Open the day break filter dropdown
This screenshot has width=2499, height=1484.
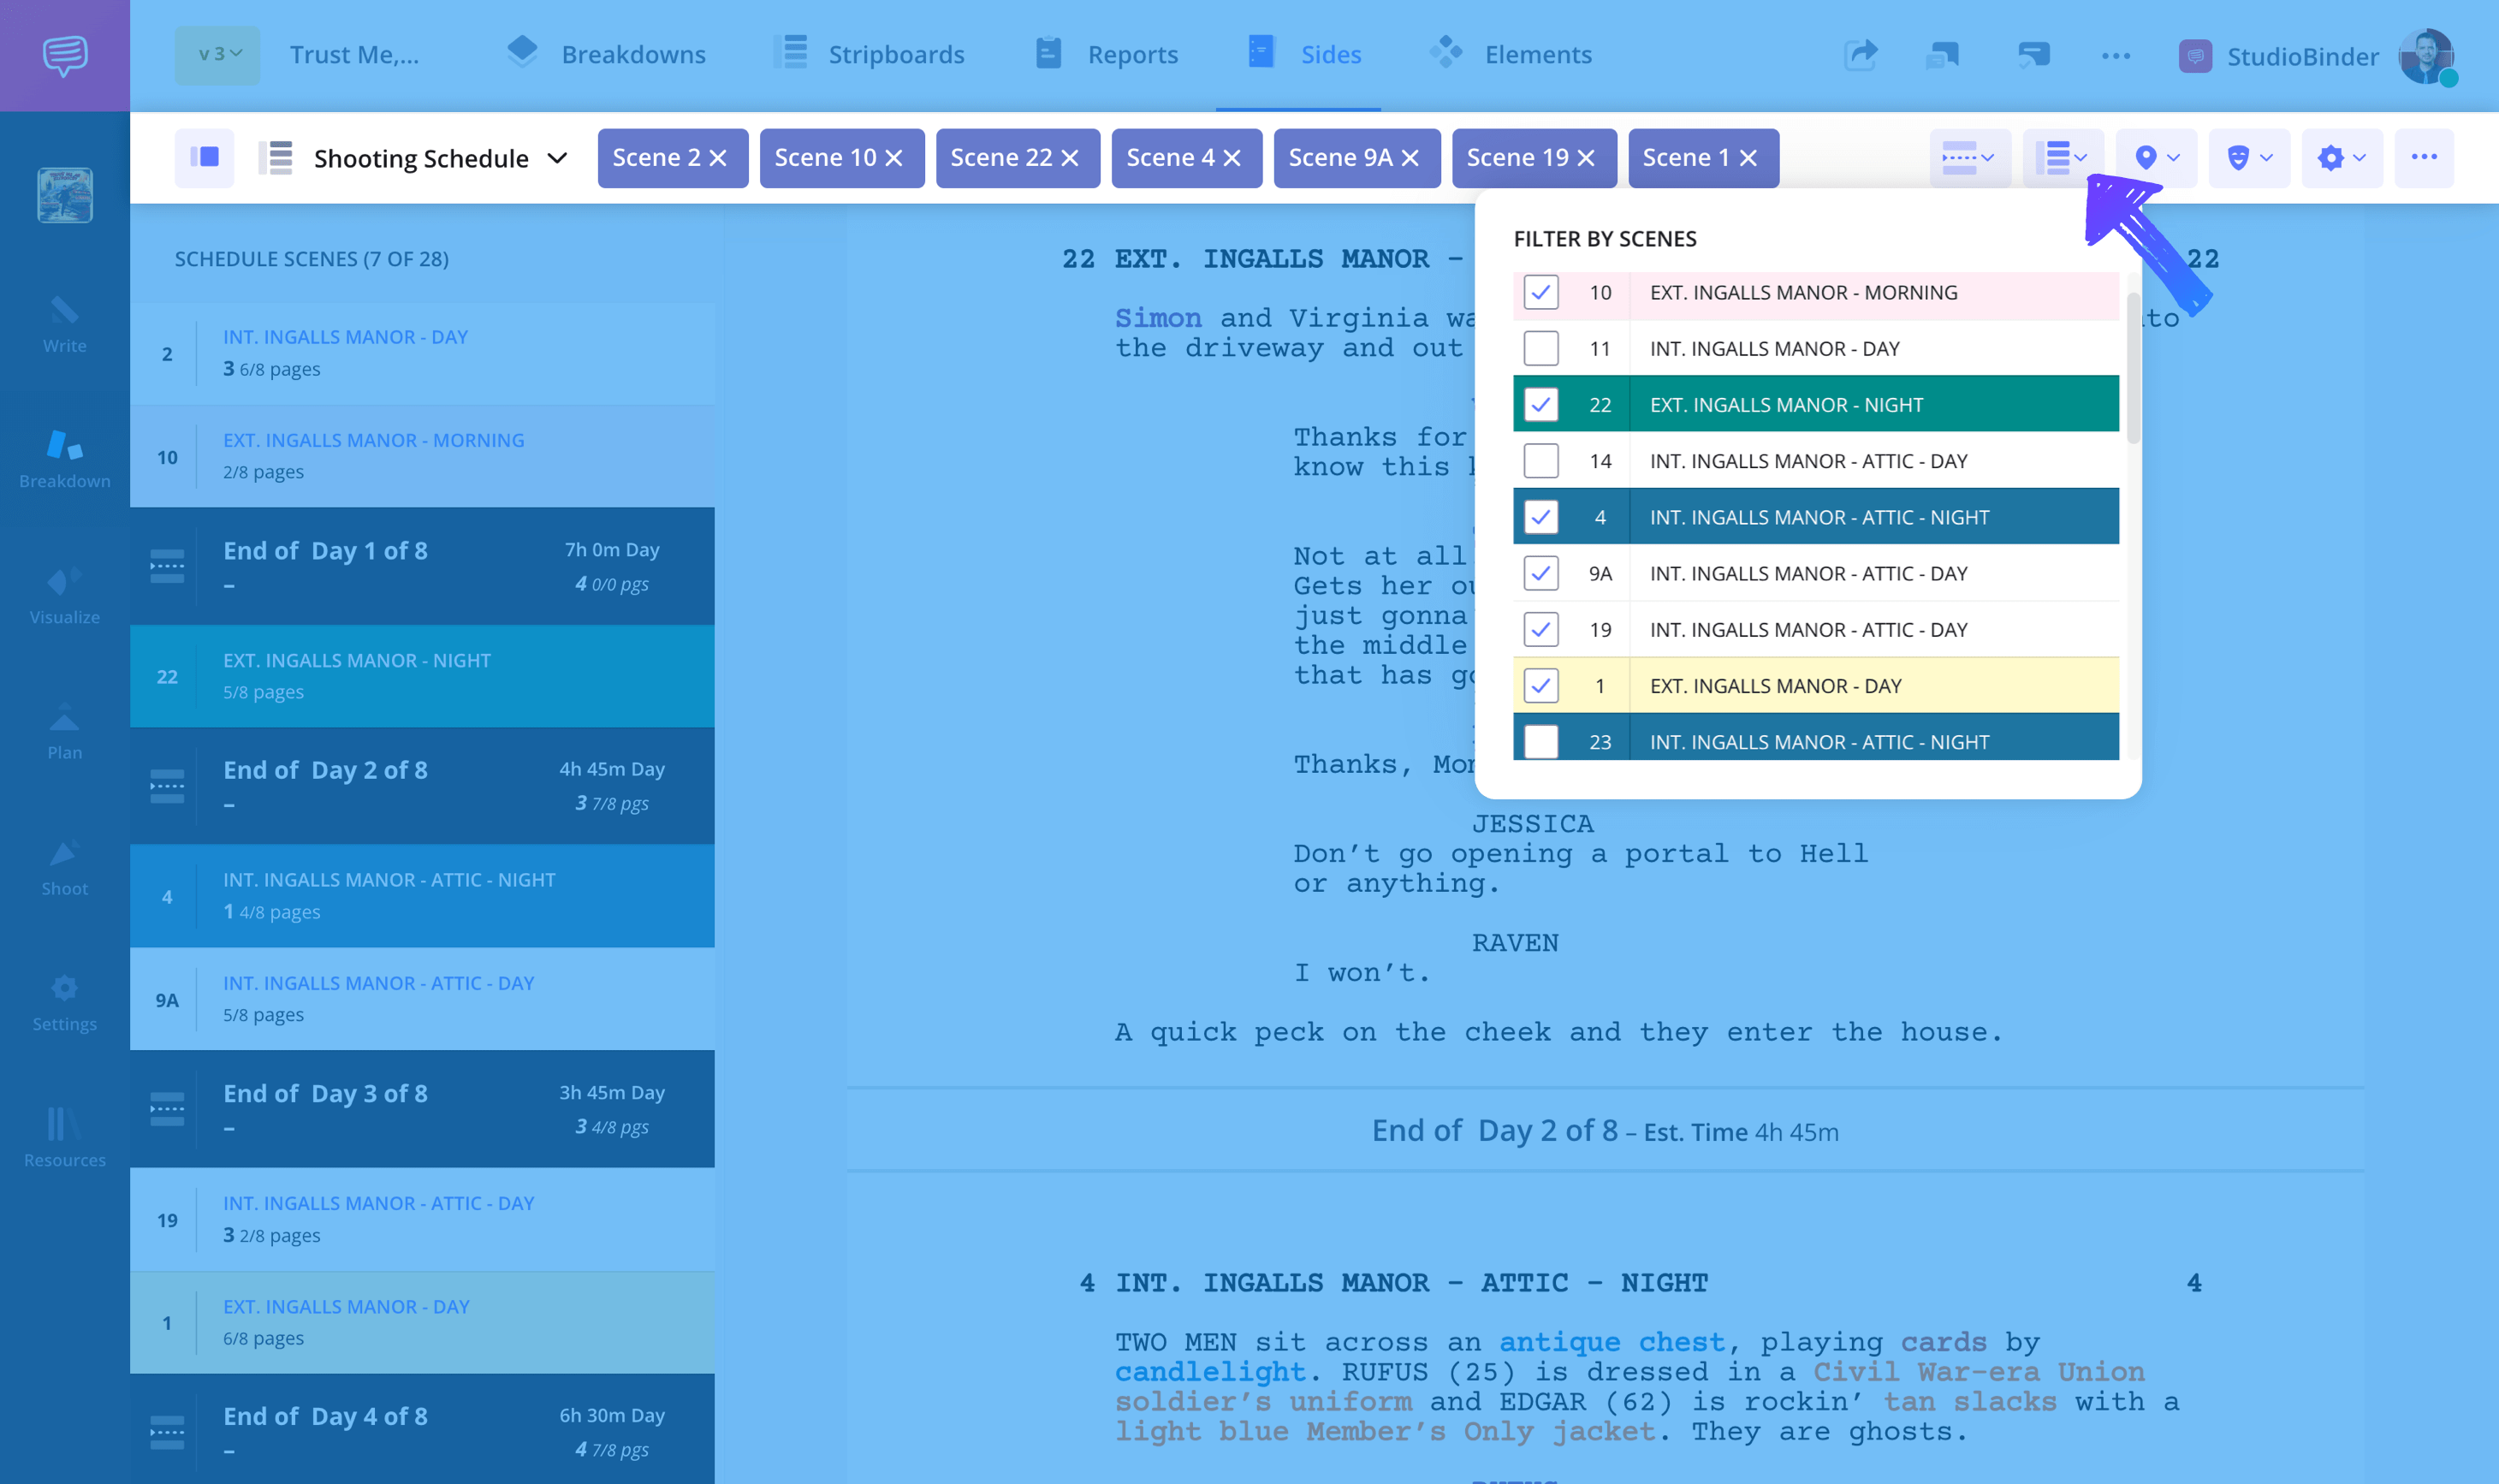click(1969, 157)
